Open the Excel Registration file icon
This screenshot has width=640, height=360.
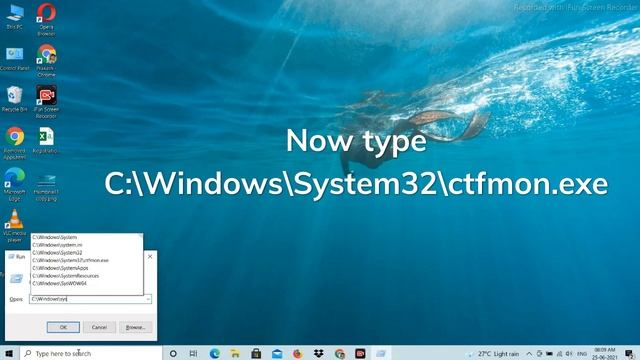click(46, 140)
